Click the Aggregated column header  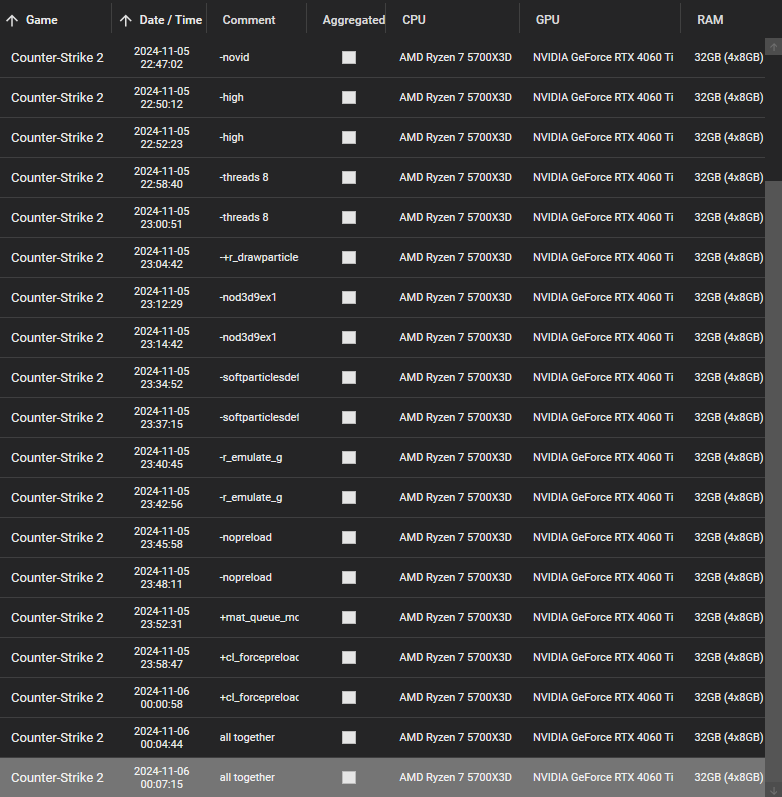[x=353, y=20]
